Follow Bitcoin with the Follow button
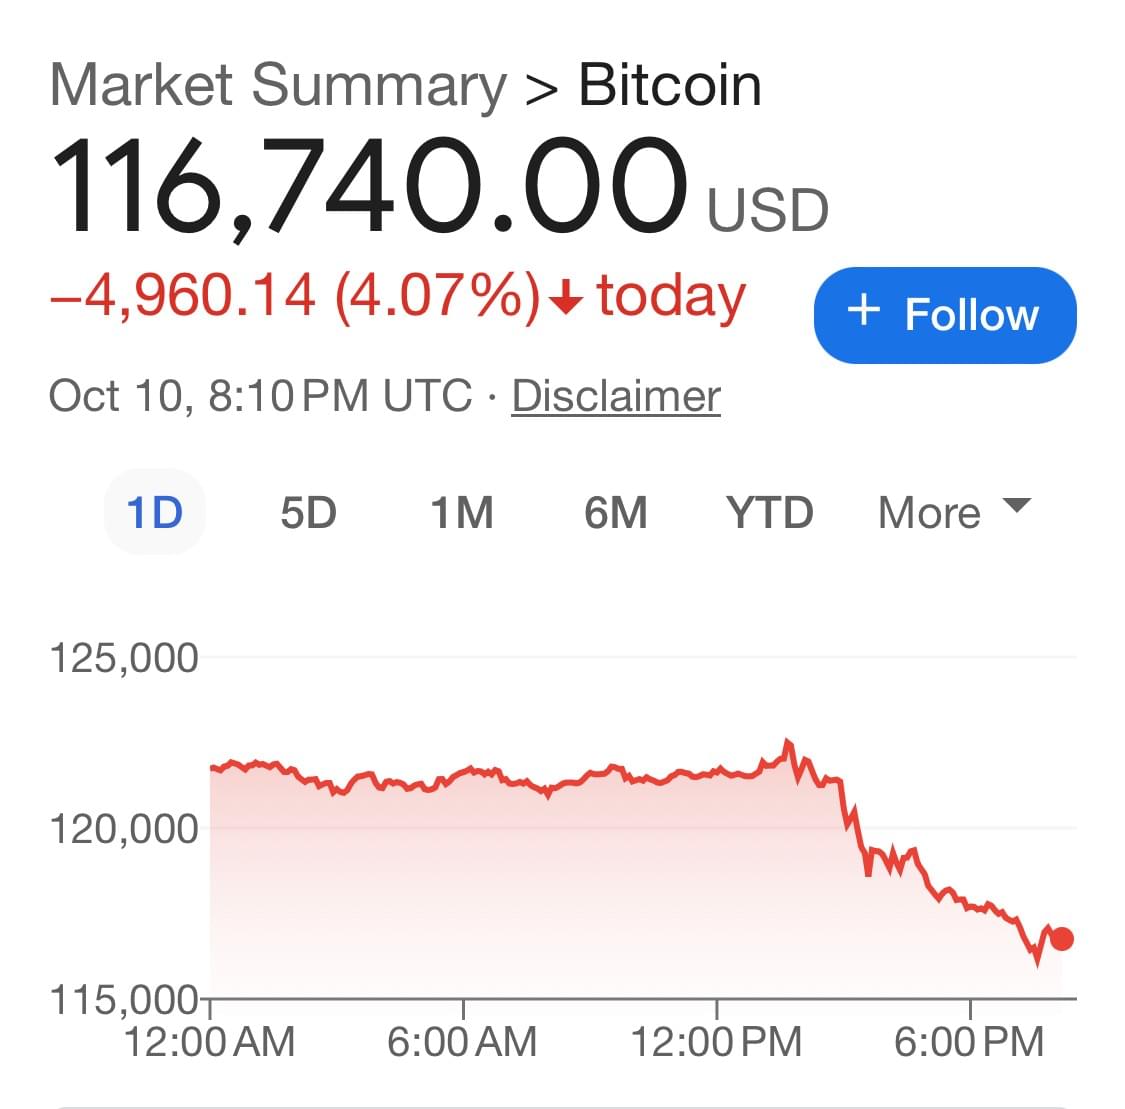Viewport: 1125px width, 1109px height. coord(945,315)
